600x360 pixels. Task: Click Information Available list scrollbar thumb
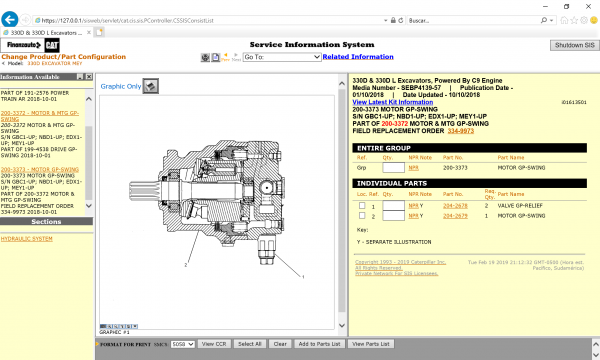pos(89,163)
